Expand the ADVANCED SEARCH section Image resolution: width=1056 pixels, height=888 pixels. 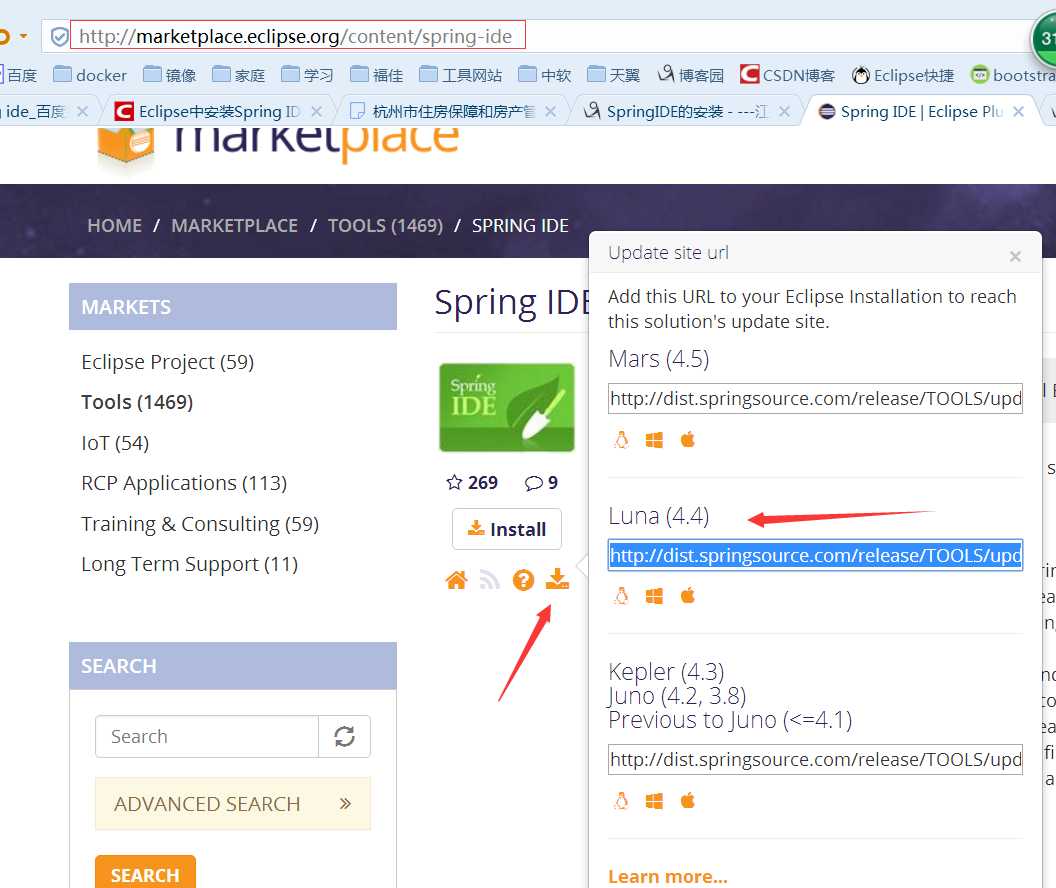pos(233,804)
